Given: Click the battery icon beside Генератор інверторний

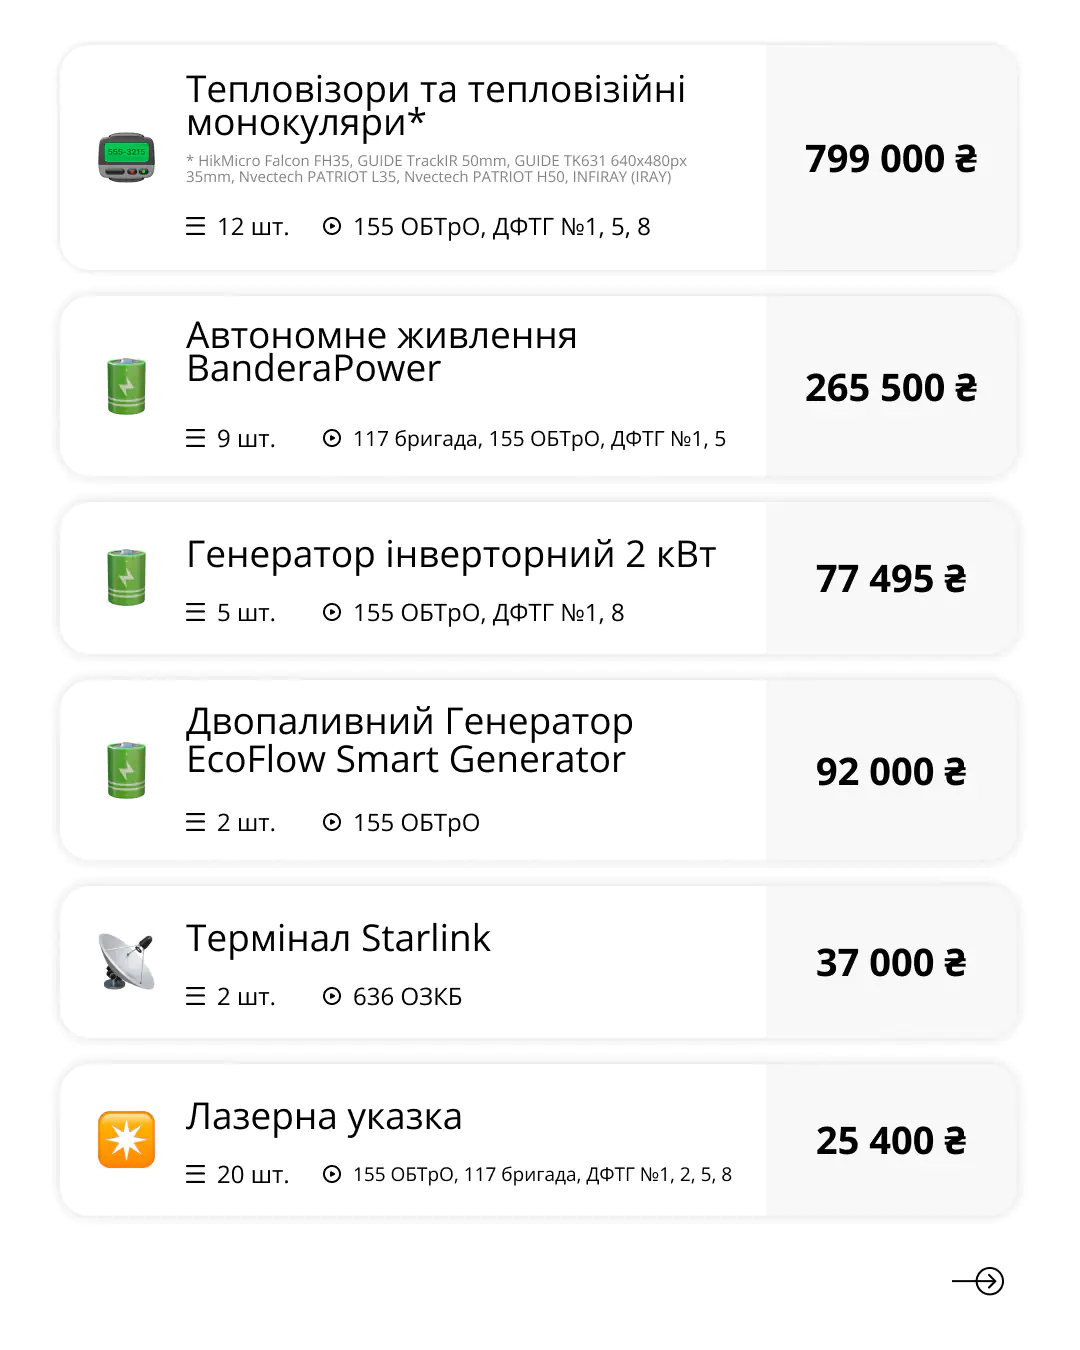Looking at the screenshot, I should (x=126, y=577).
